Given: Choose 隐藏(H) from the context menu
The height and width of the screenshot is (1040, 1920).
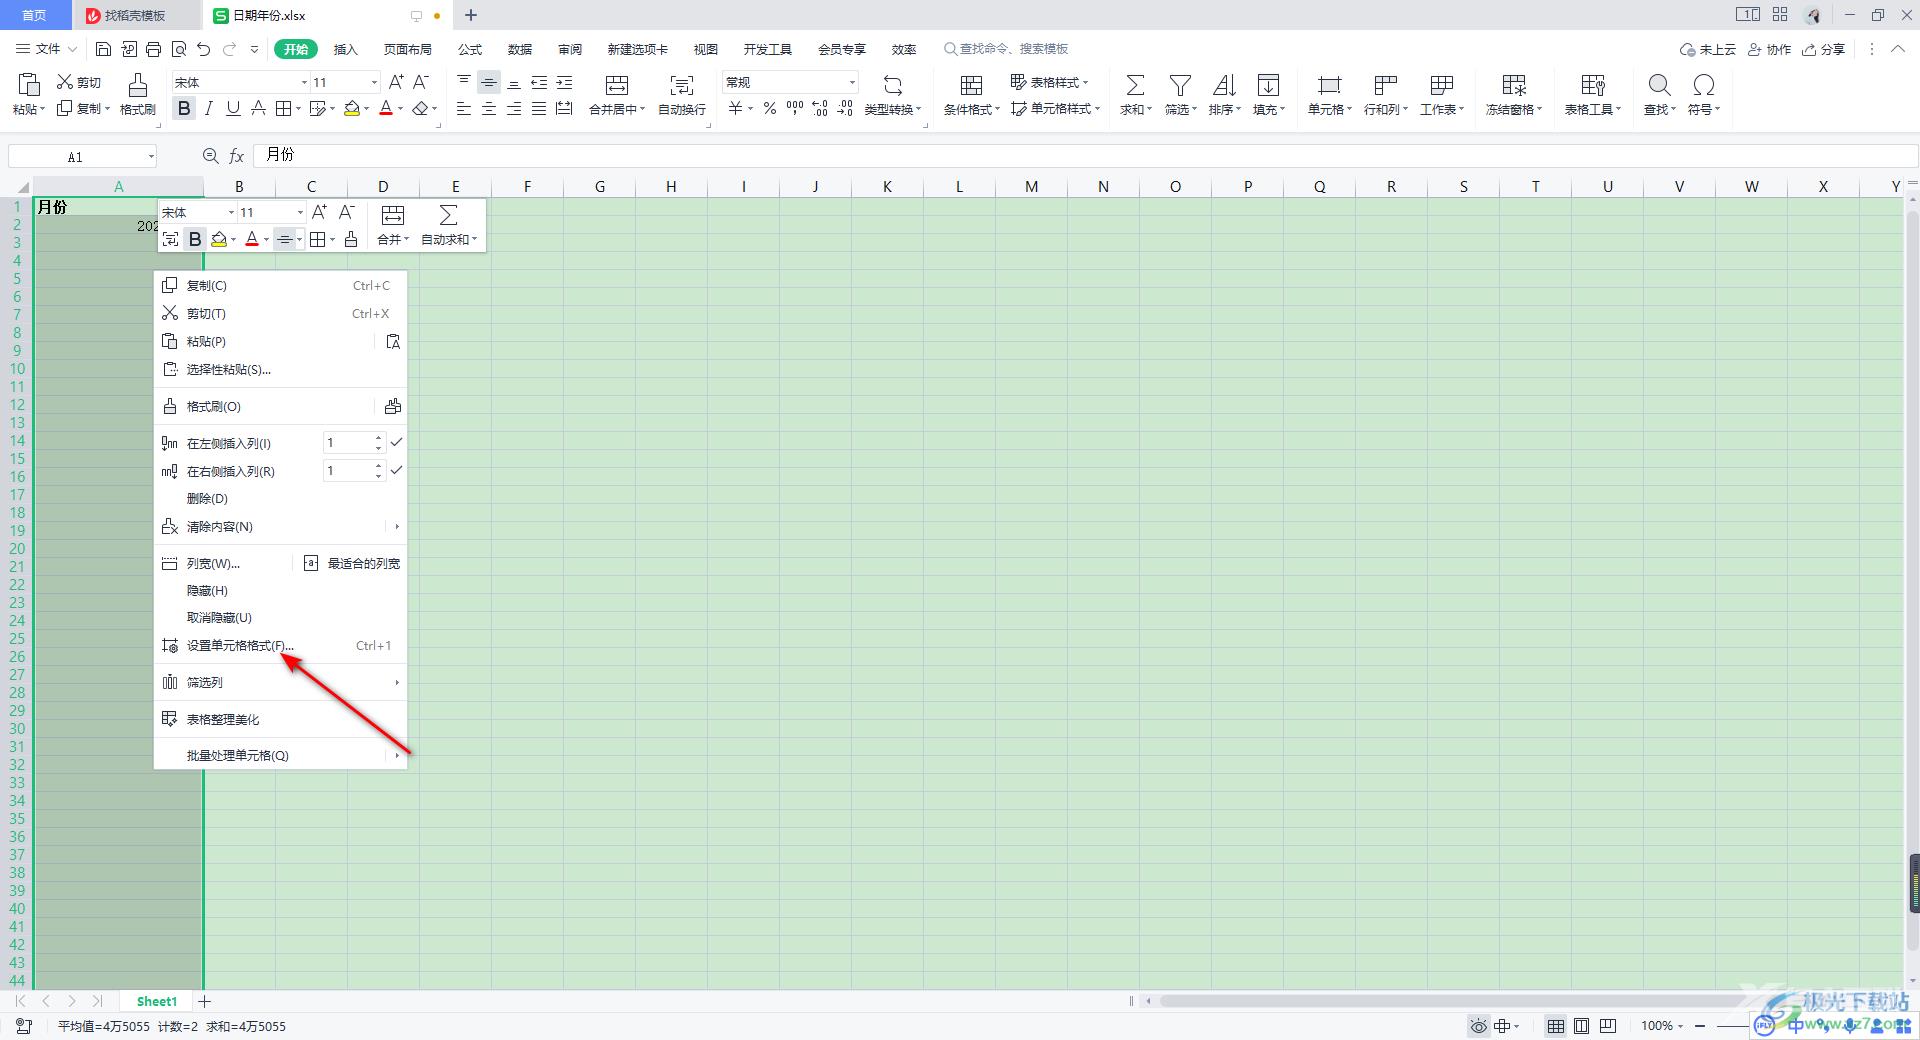Looking at the screenshot, I should coord(280,590).
